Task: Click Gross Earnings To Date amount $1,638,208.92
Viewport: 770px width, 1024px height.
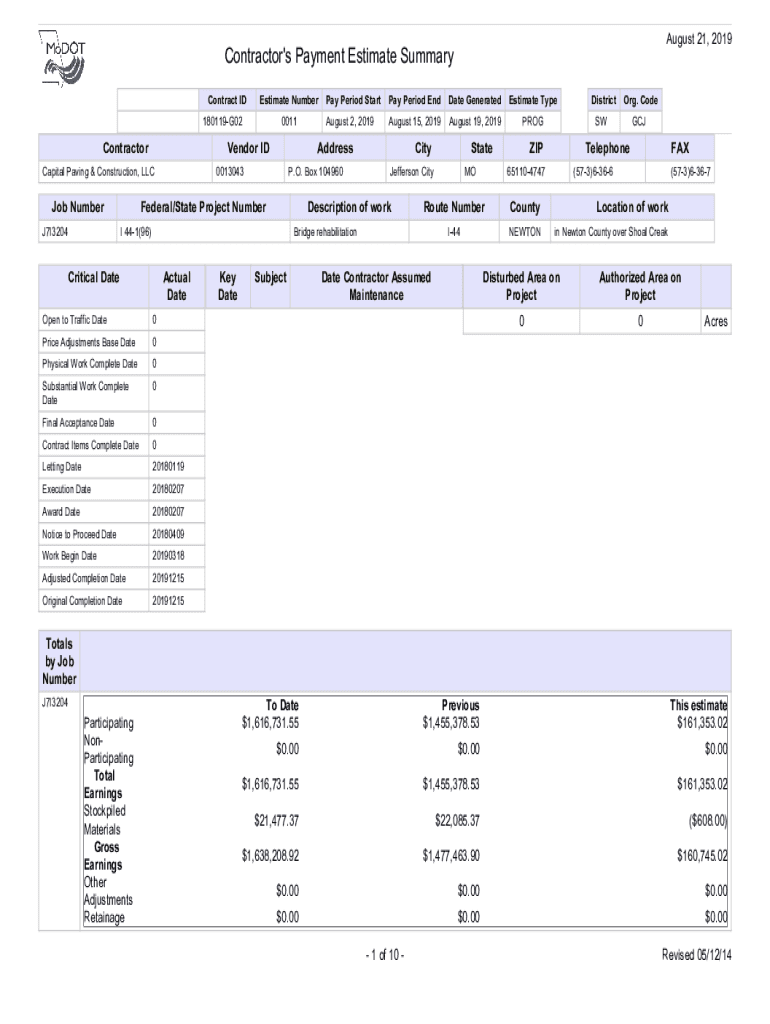Action: click(270, 856)
